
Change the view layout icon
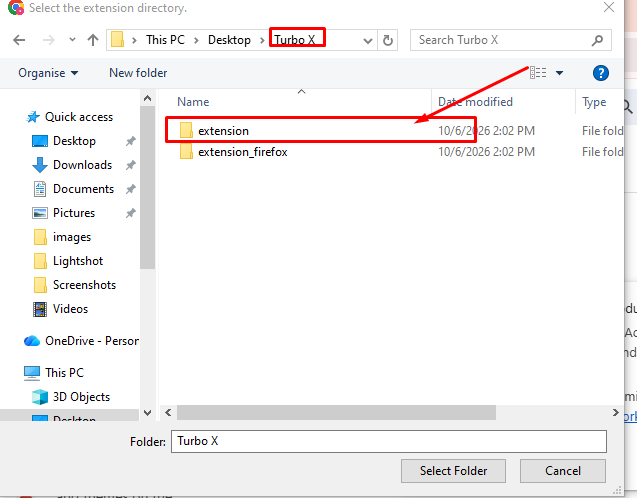[x=538, y=73]
